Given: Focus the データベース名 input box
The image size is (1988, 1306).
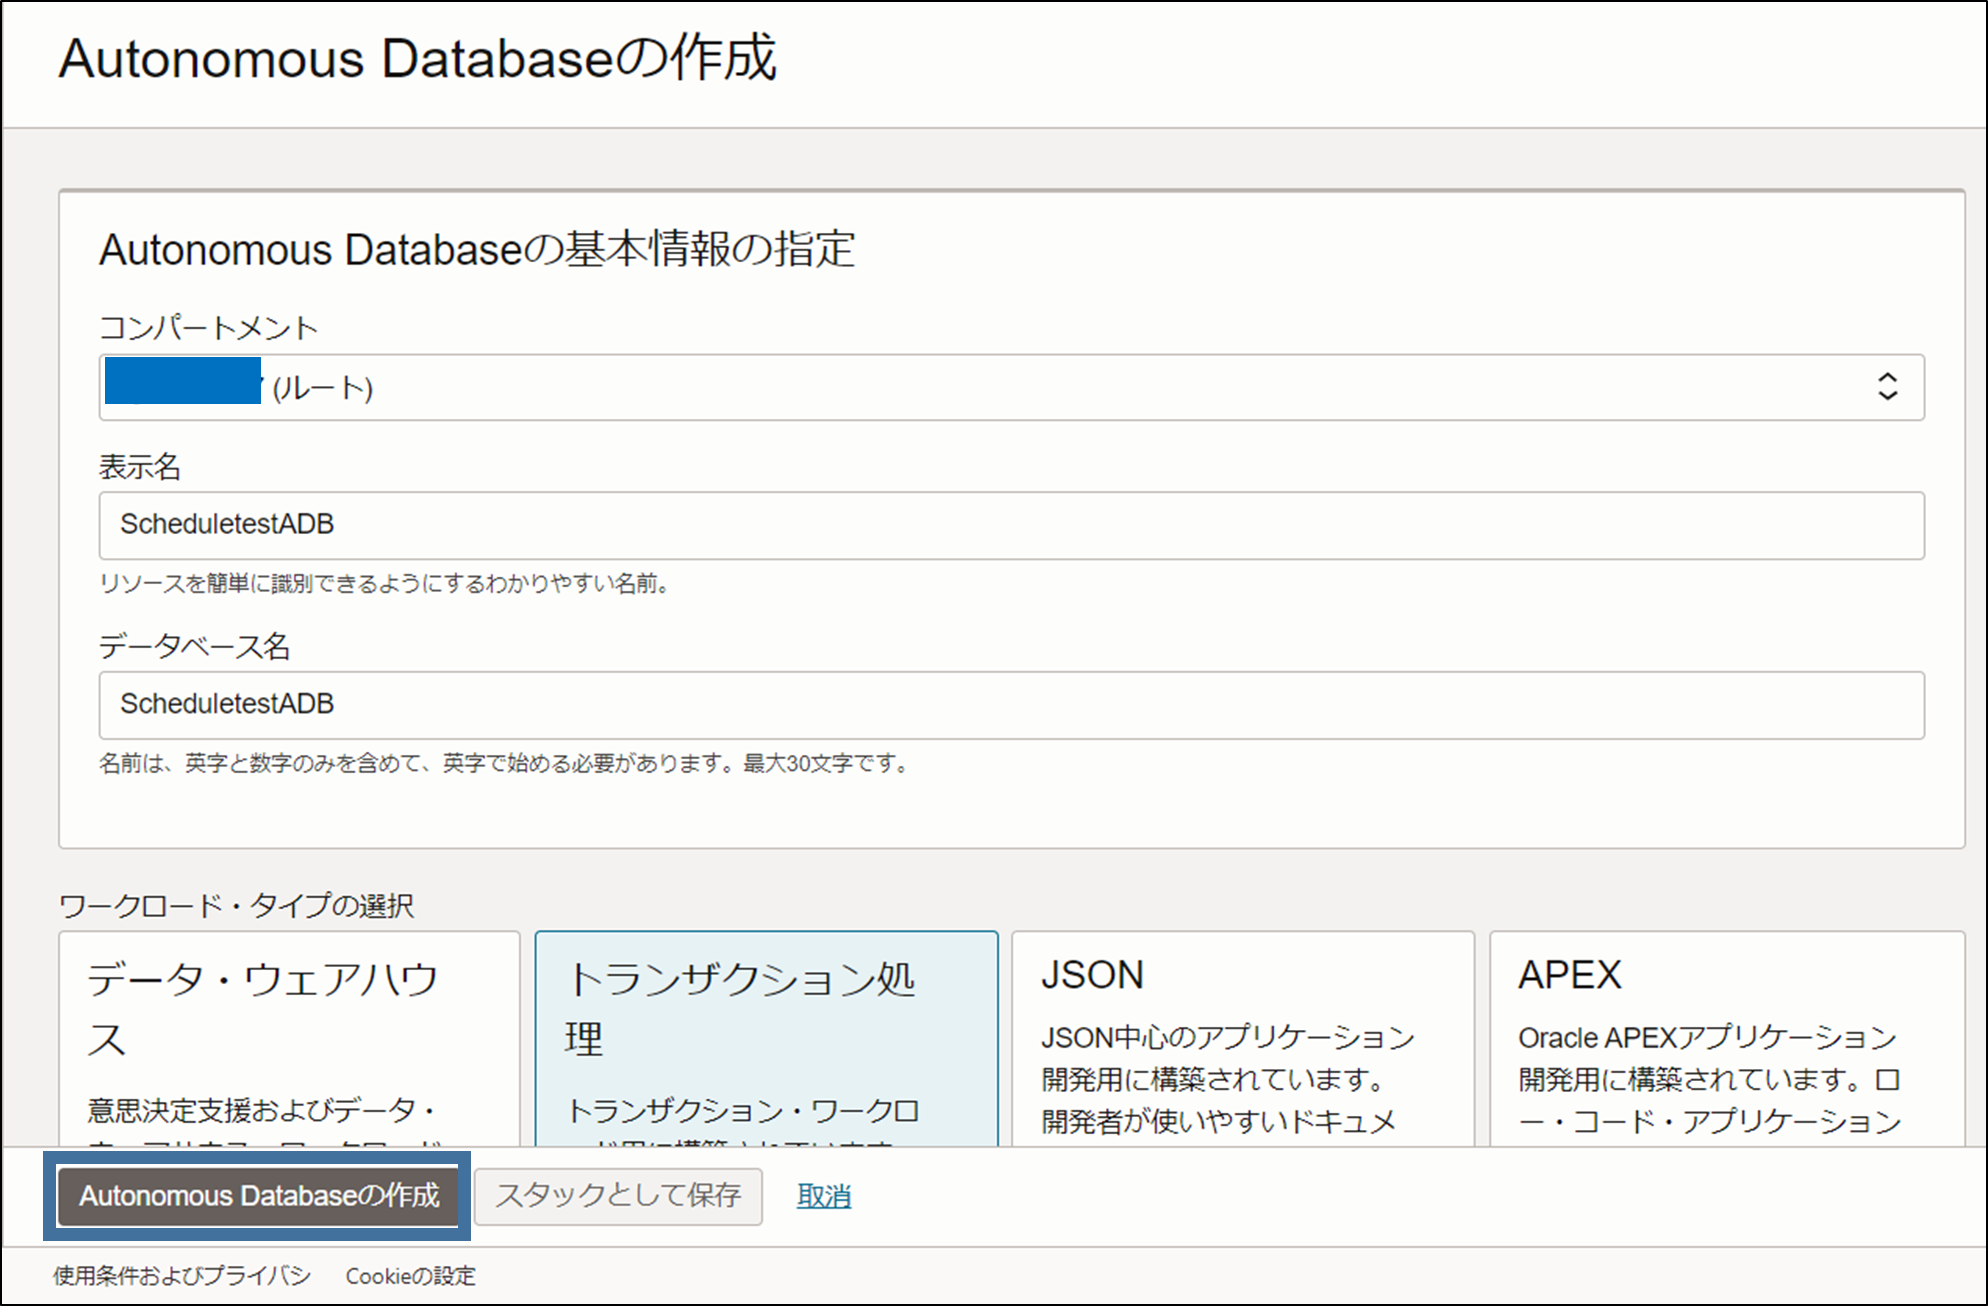Looking at the screenshot, I should point(1010,705).
